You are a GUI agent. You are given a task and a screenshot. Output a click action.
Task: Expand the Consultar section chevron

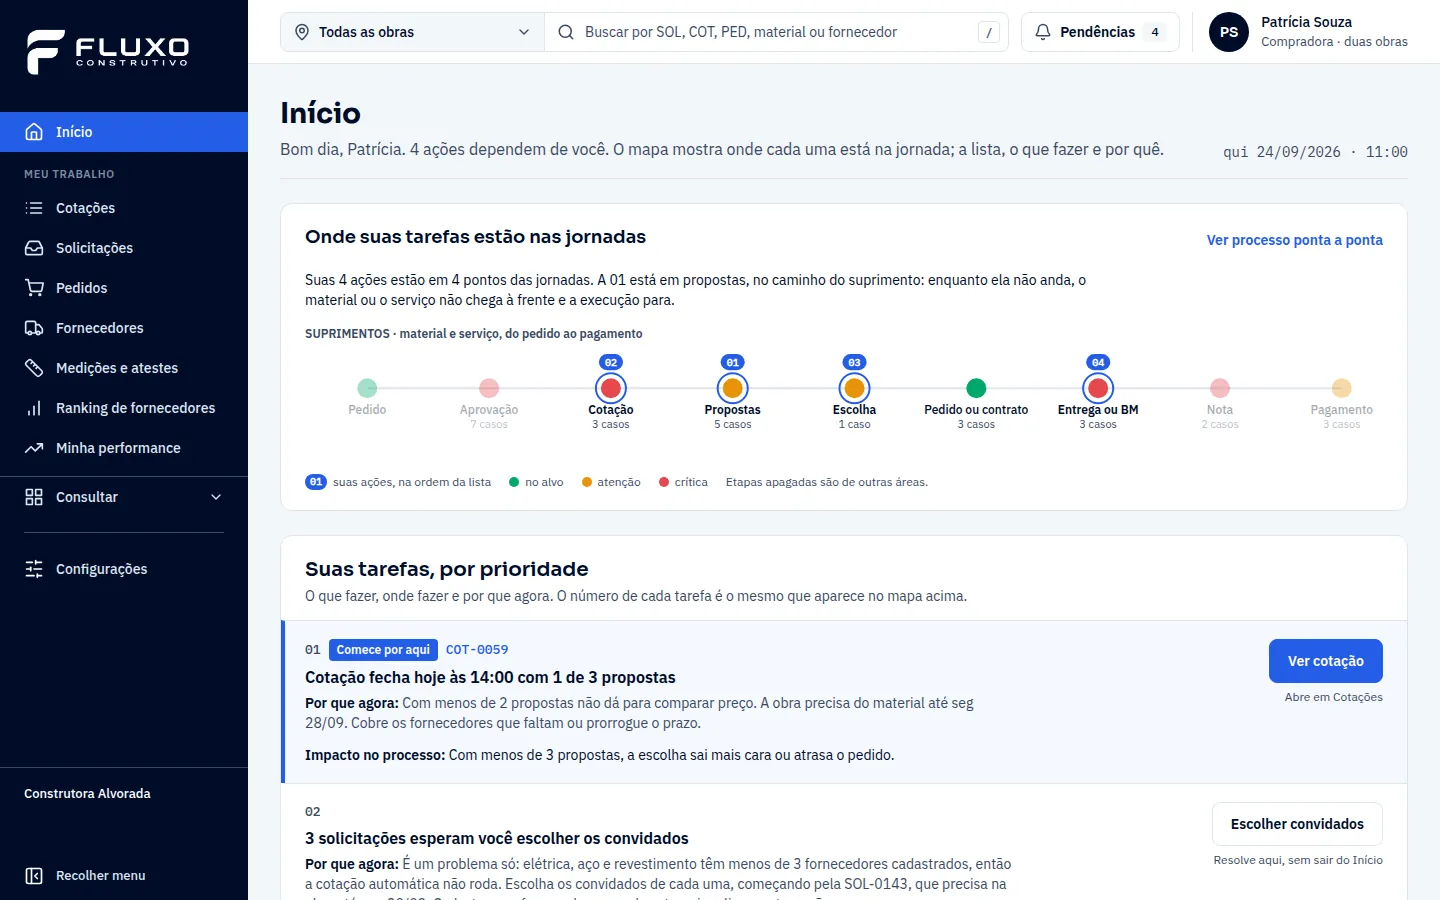pos(216,497)
